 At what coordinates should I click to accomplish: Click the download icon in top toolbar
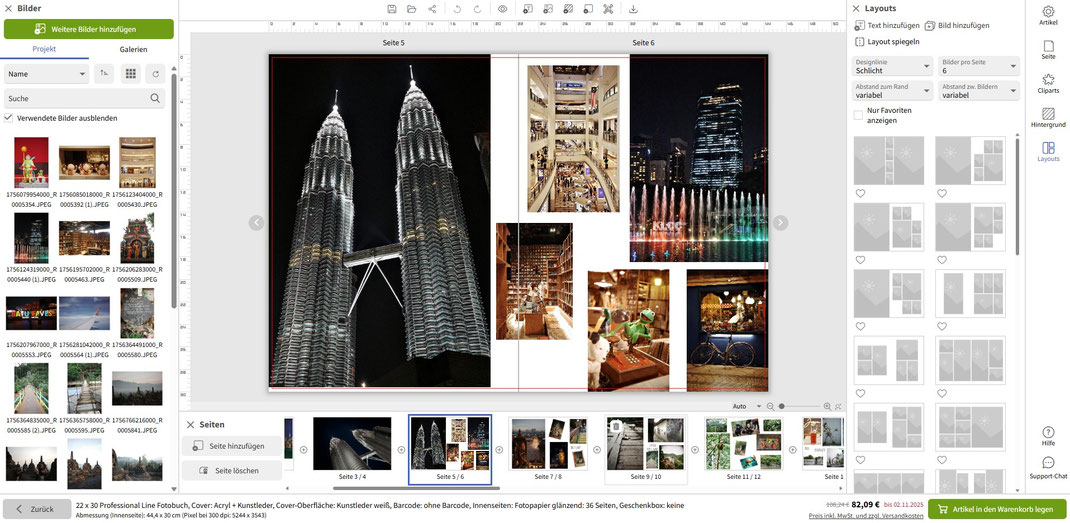pyautogui.click(x=633, y=9)
